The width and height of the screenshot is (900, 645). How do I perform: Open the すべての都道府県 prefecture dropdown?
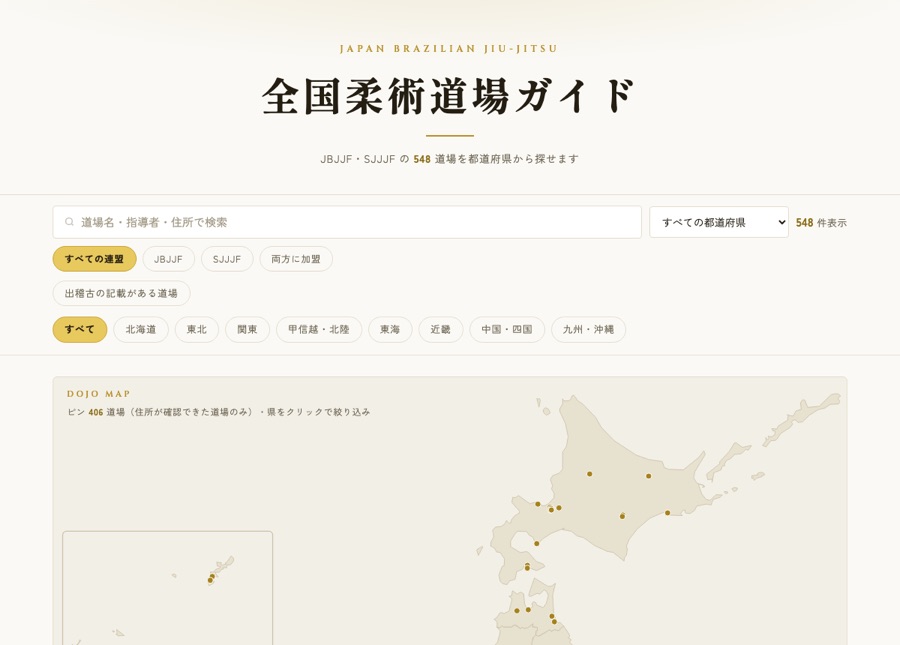(719, 222)
